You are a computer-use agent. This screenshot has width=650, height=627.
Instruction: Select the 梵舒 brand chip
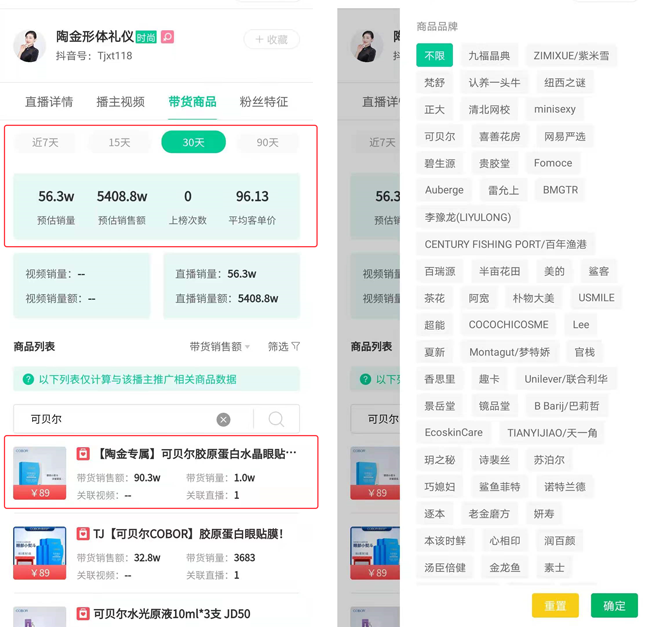pyautogui.click(x=434, y=82)
